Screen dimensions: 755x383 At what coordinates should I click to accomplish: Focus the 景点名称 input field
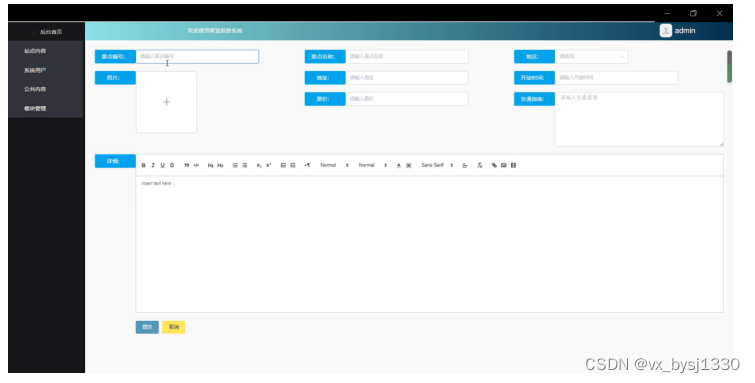click(x=407, y=56)
